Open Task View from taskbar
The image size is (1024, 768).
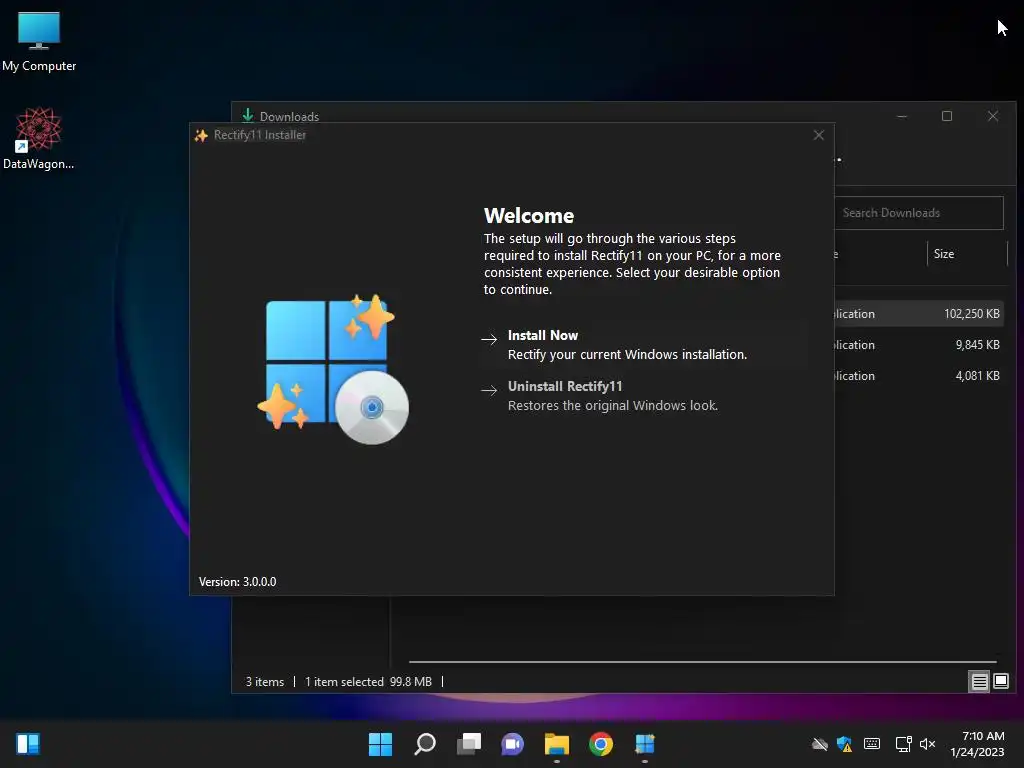469,744
